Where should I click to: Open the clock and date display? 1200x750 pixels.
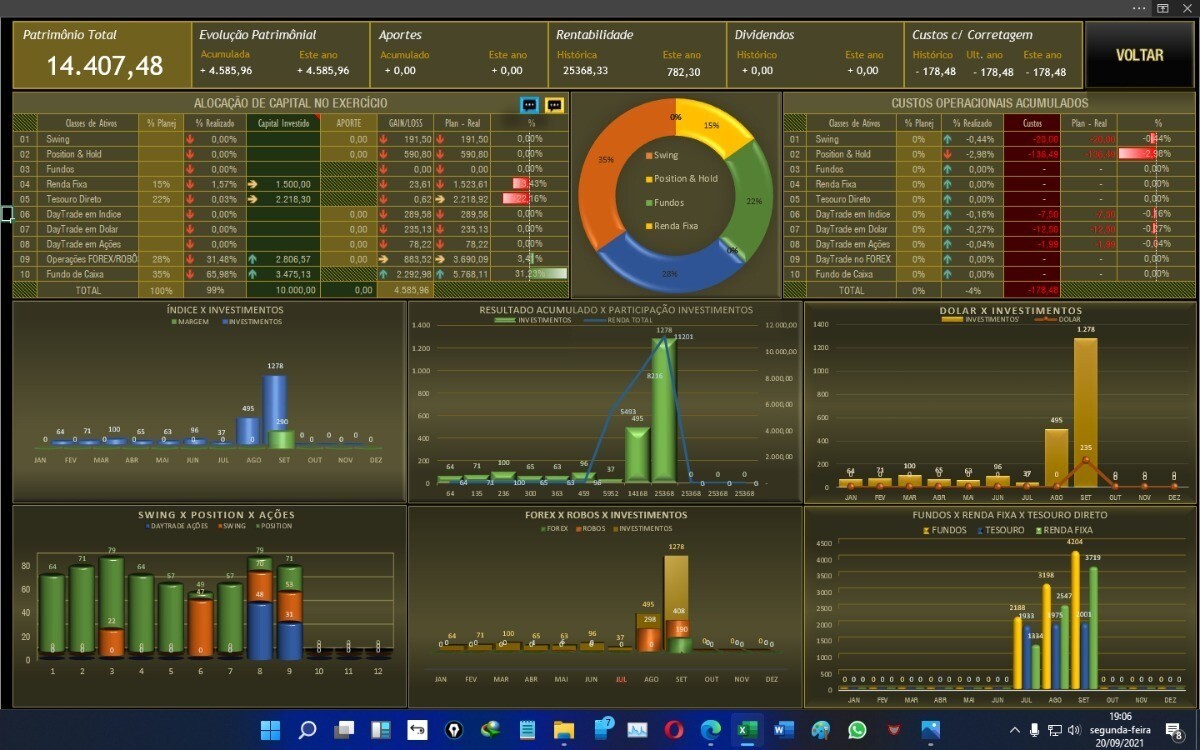(x=1121, y=730)
